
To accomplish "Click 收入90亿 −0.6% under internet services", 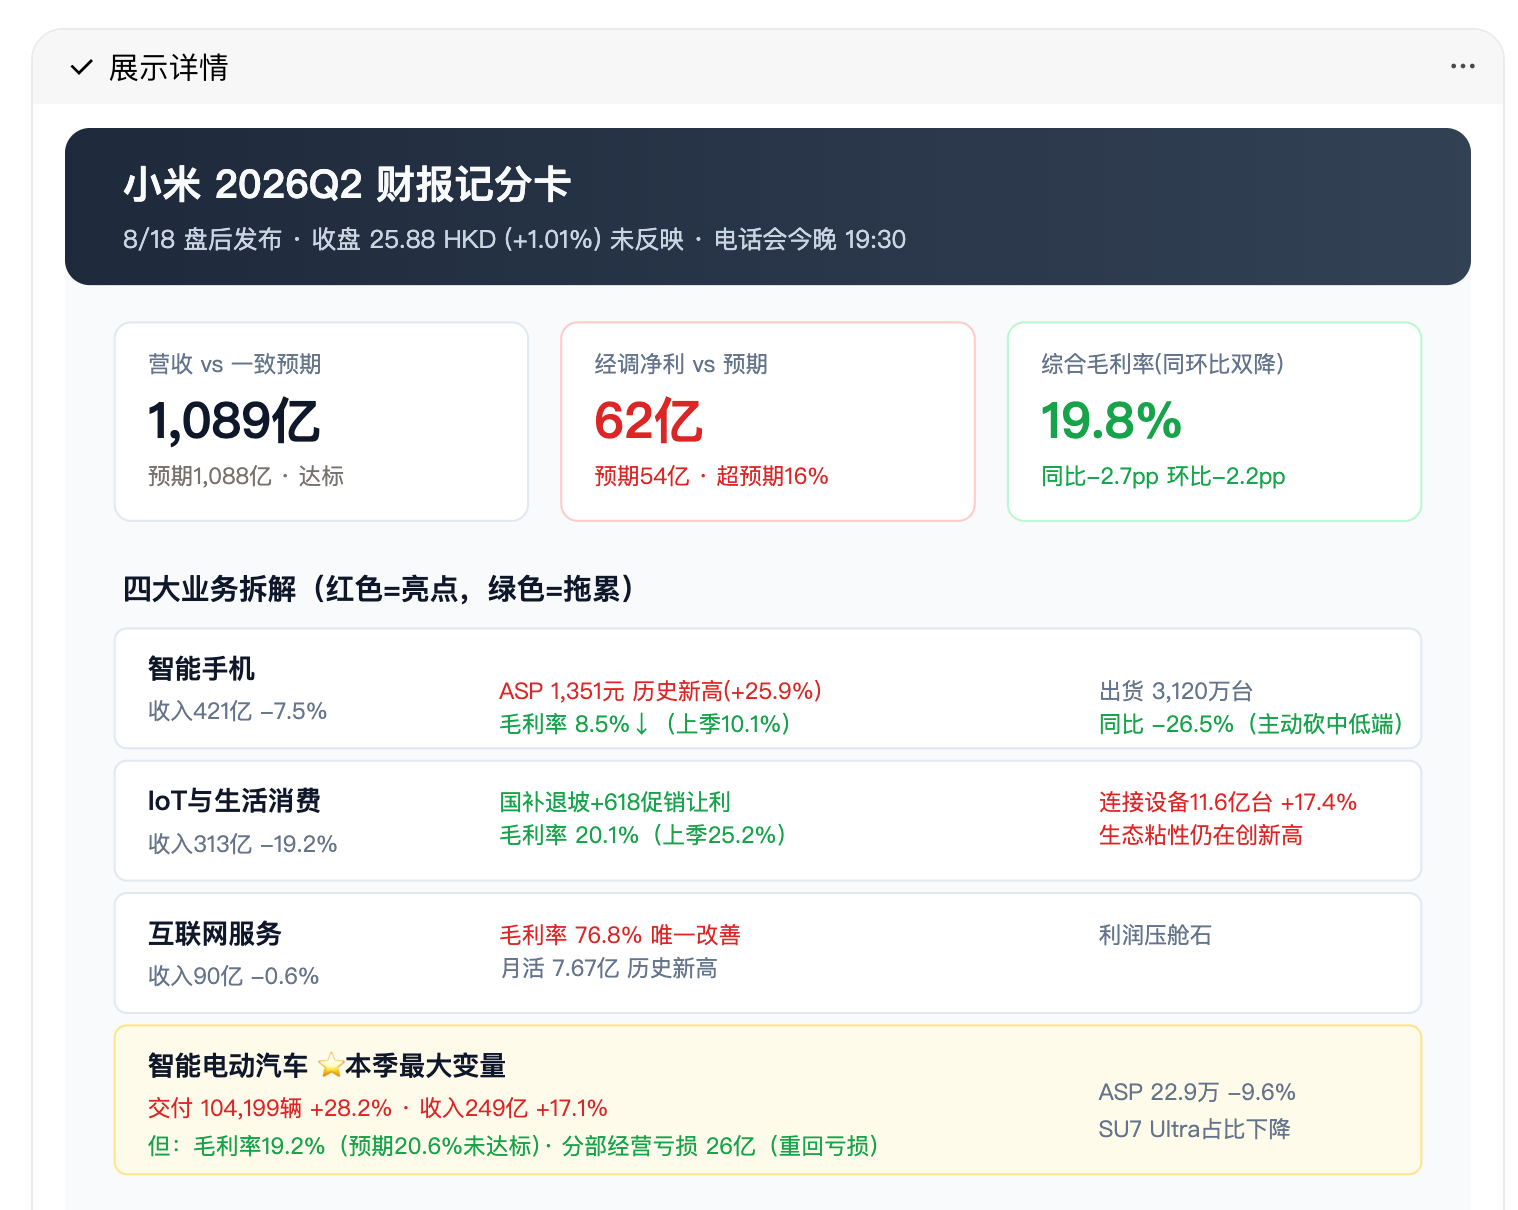I will point(233,976).
